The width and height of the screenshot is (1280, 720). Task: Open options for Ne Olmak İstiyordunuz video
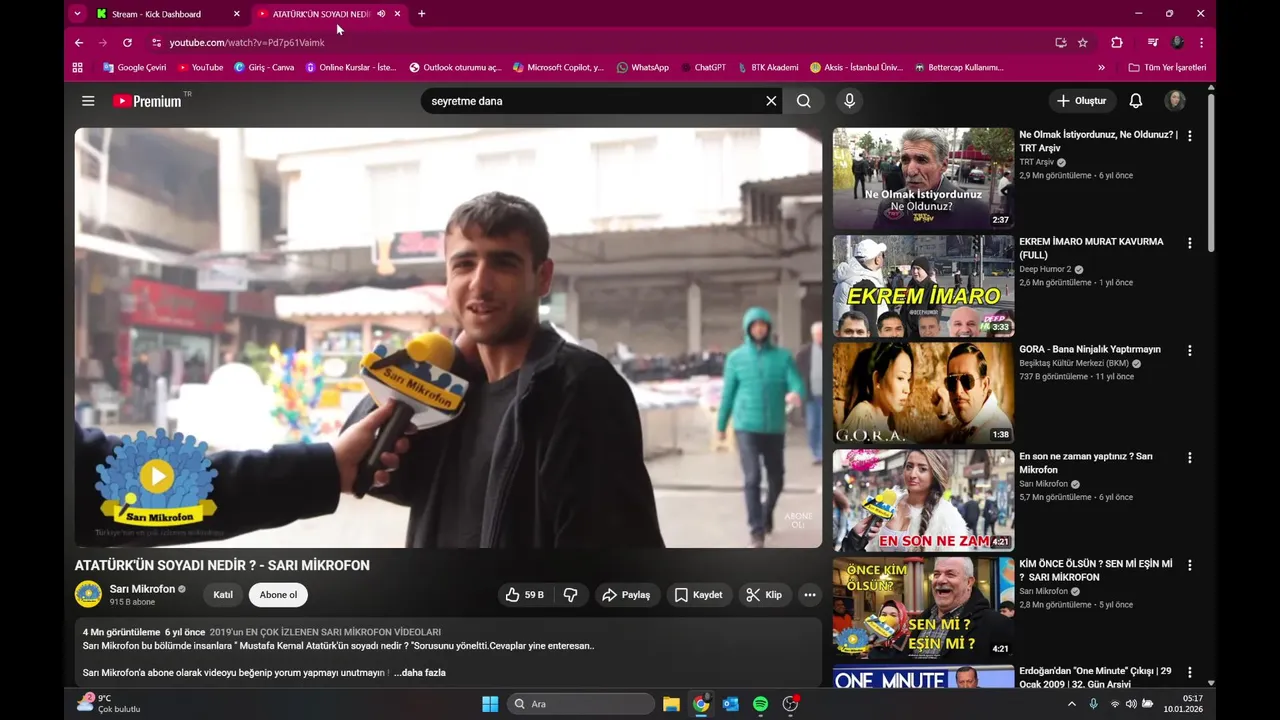click(1190, 135)
